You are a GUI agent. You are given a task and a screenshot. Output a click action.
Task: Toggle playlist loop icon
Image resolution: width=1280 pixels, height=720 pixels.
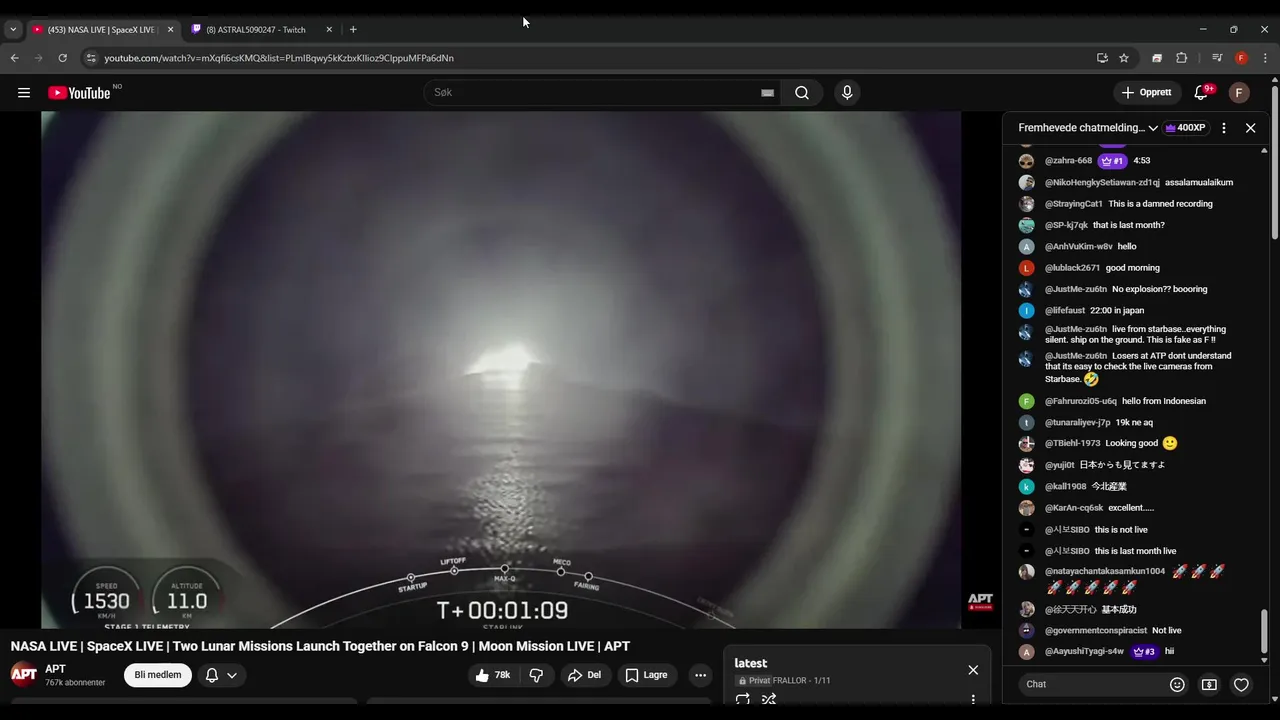(x=743, y=699)
